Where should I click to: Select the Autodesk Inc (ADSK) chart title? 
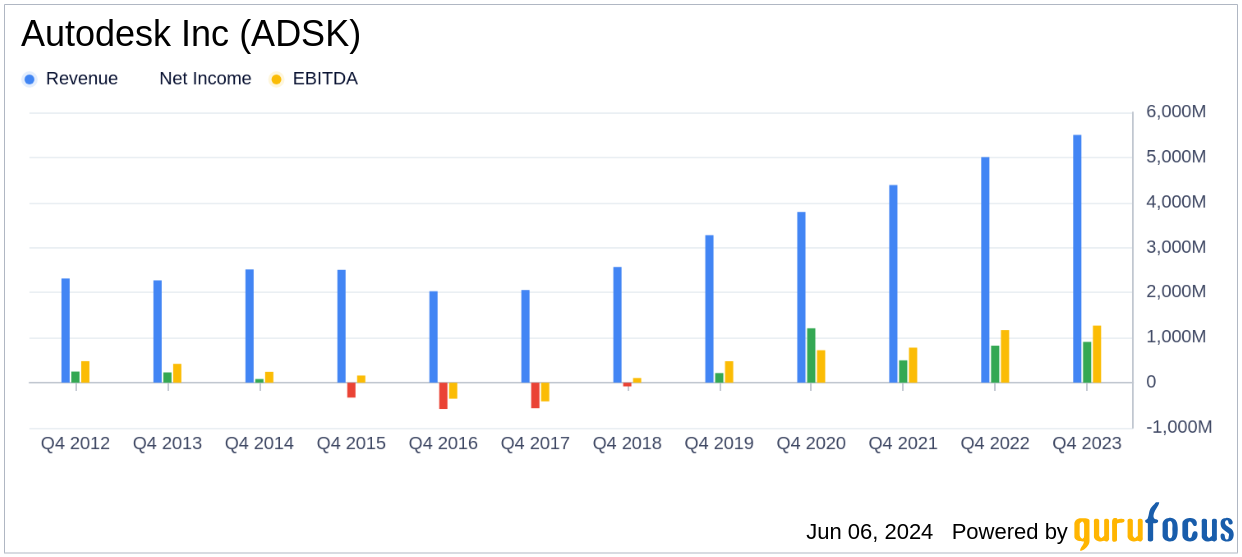pyautogui.click(x=190, y=34)
